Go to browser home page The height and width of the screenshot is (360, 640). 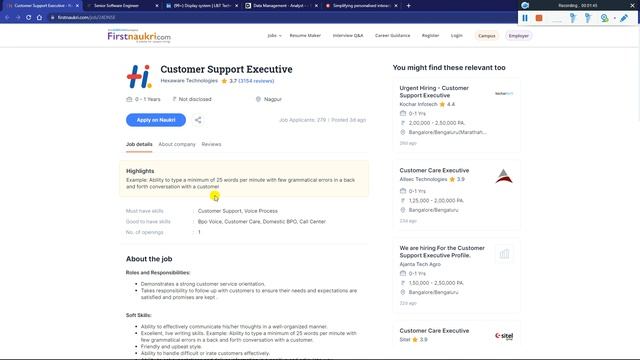[39, 18]
